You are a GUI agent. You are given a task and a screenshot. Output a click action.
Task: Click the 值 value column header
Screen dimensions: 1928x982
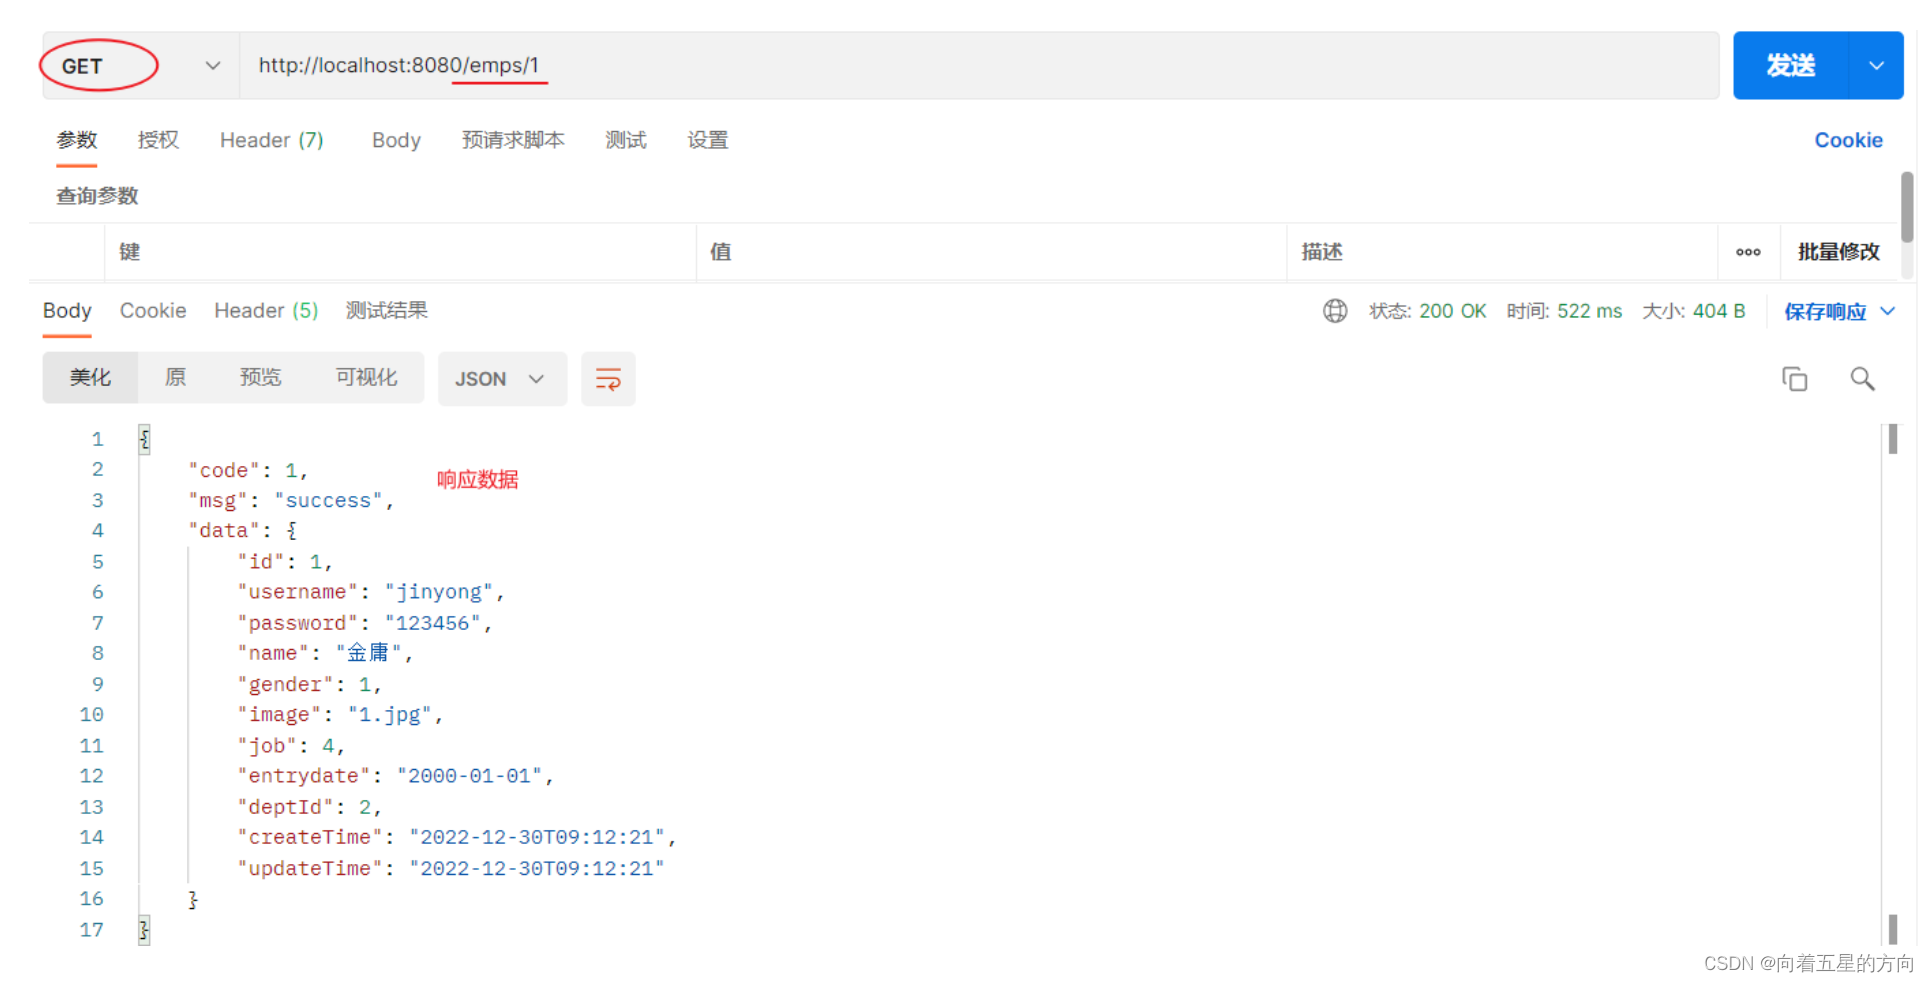721,252
